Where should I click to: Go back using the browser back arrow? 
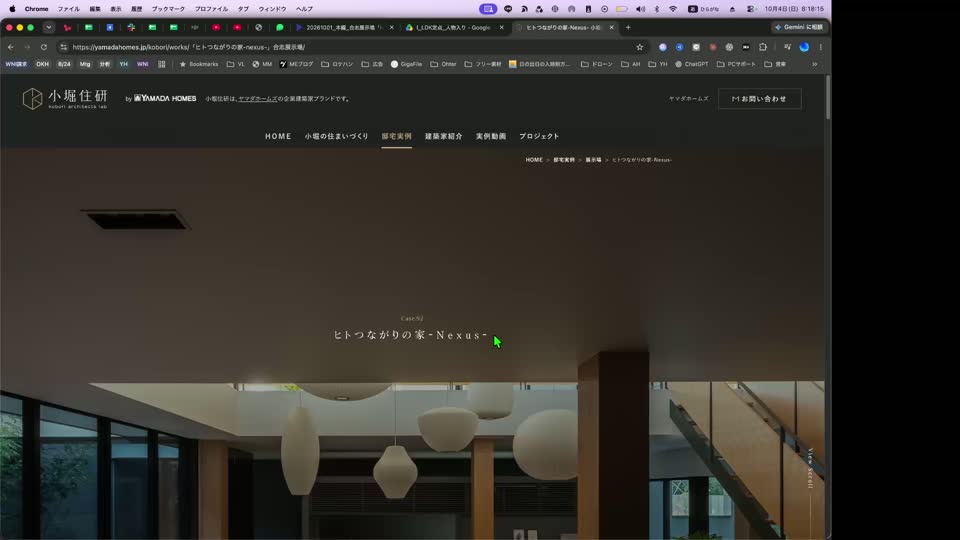11,47
